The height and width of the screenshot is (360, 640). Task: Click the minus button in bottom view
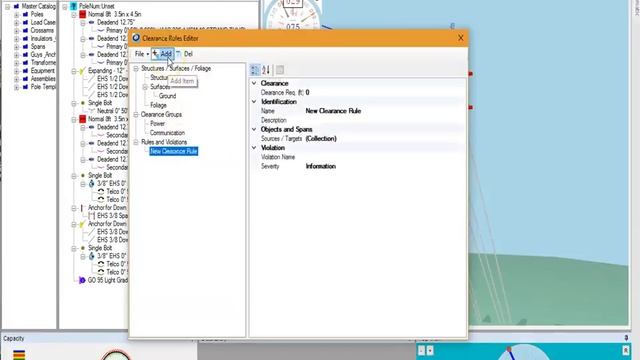pos(422,351)
